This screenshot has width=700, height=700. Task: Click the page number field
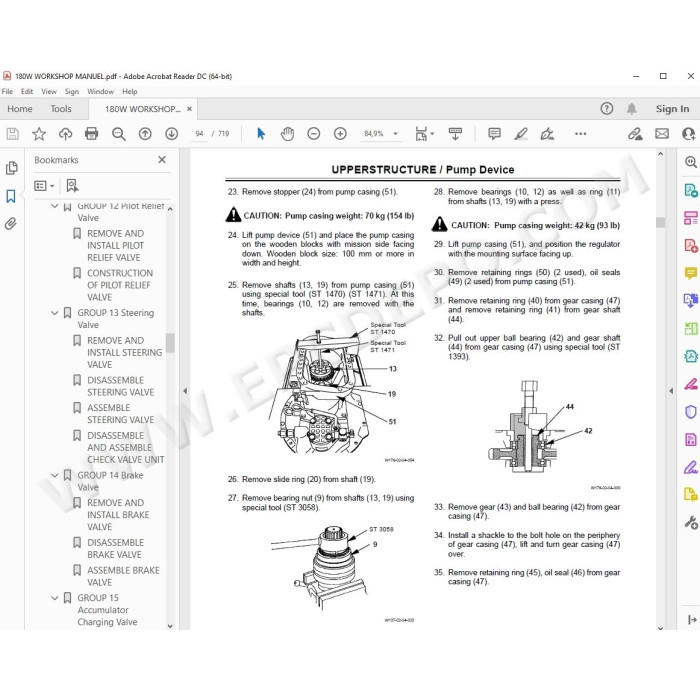point(199,133)
